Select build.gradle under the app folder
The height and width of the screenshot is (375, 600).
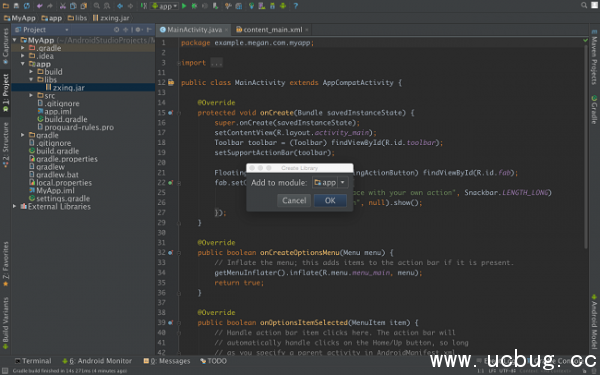(62, 119)
